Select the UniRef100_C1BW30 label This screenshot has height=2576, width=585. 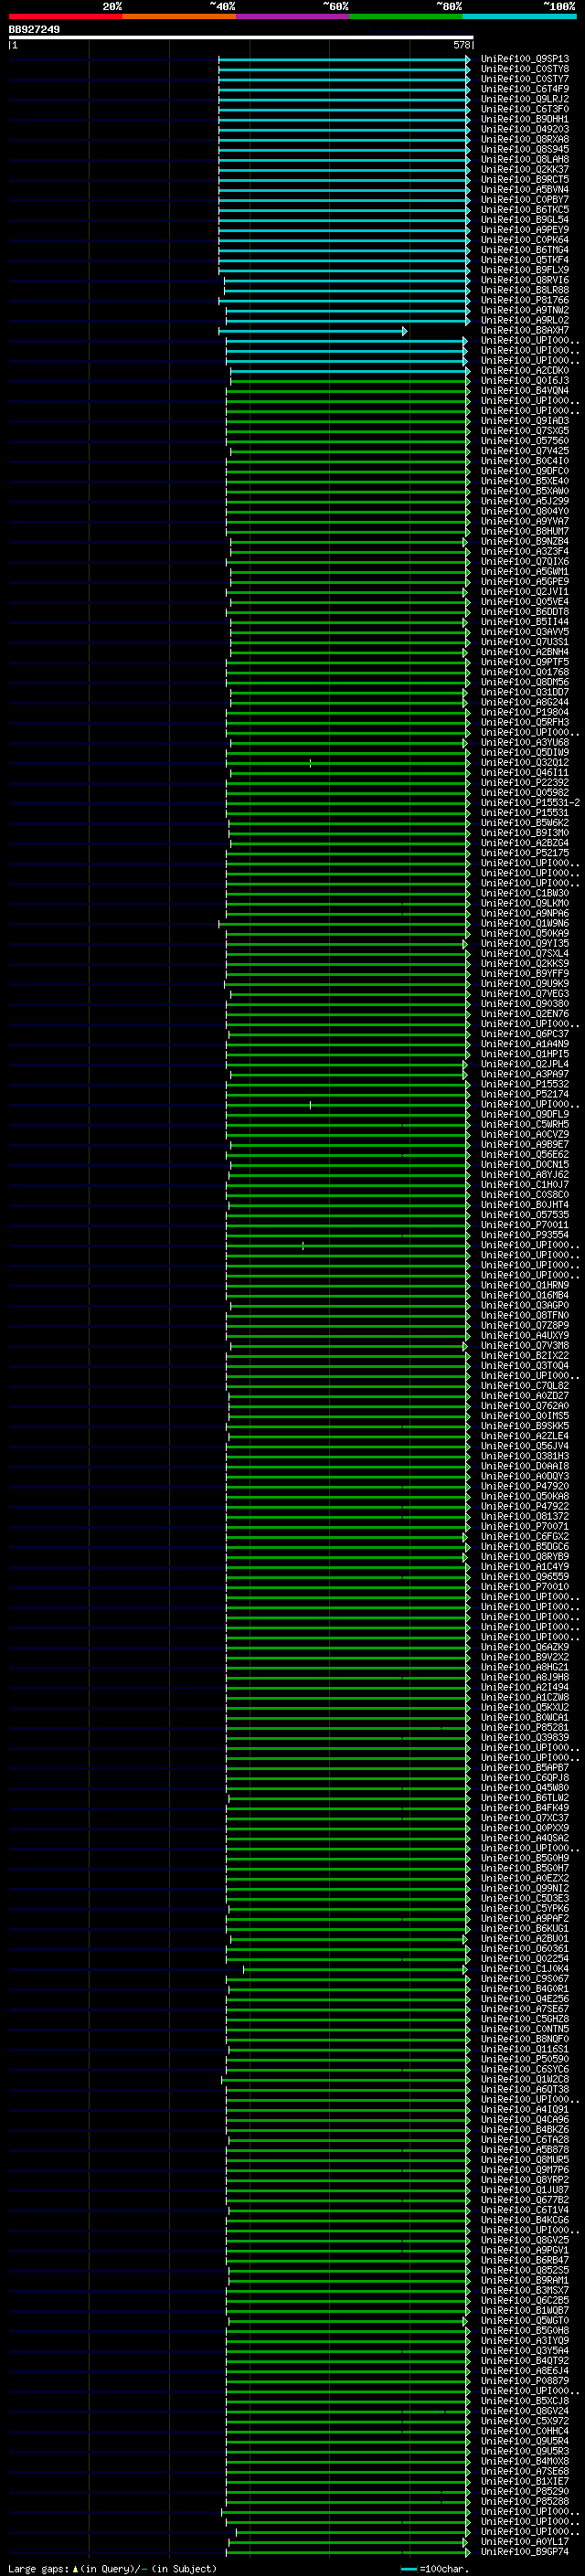[524, 893]
